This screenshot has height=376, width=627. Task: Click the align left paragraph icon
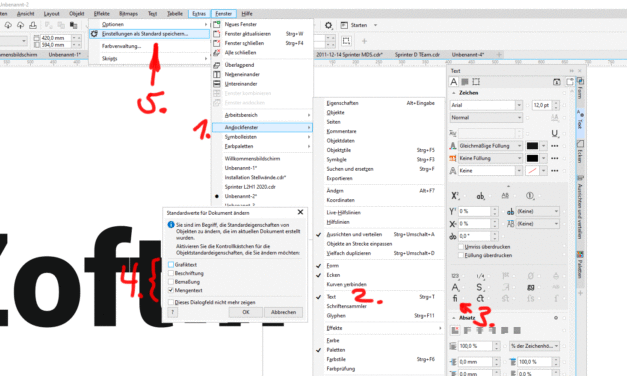(x=467, y=330)
